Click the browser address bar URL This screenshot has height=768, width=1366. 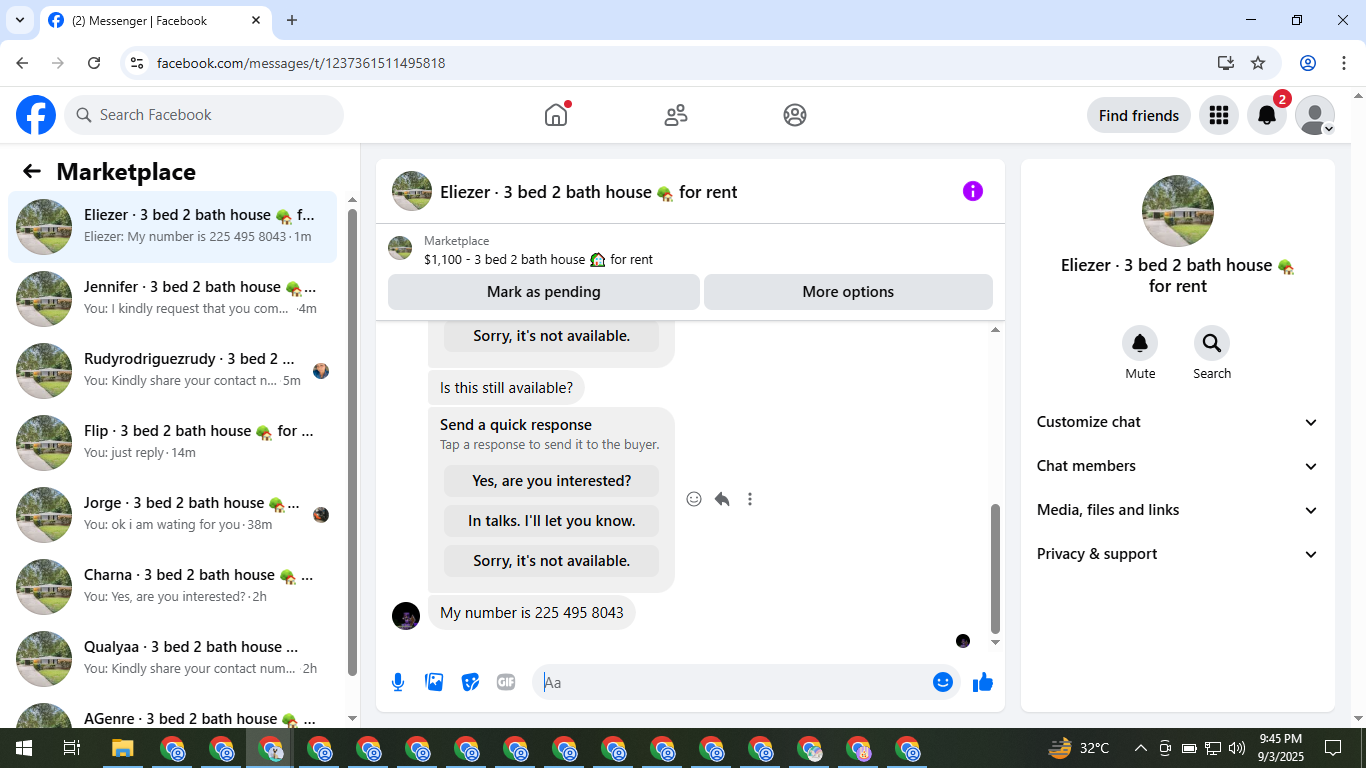(301, 63)
